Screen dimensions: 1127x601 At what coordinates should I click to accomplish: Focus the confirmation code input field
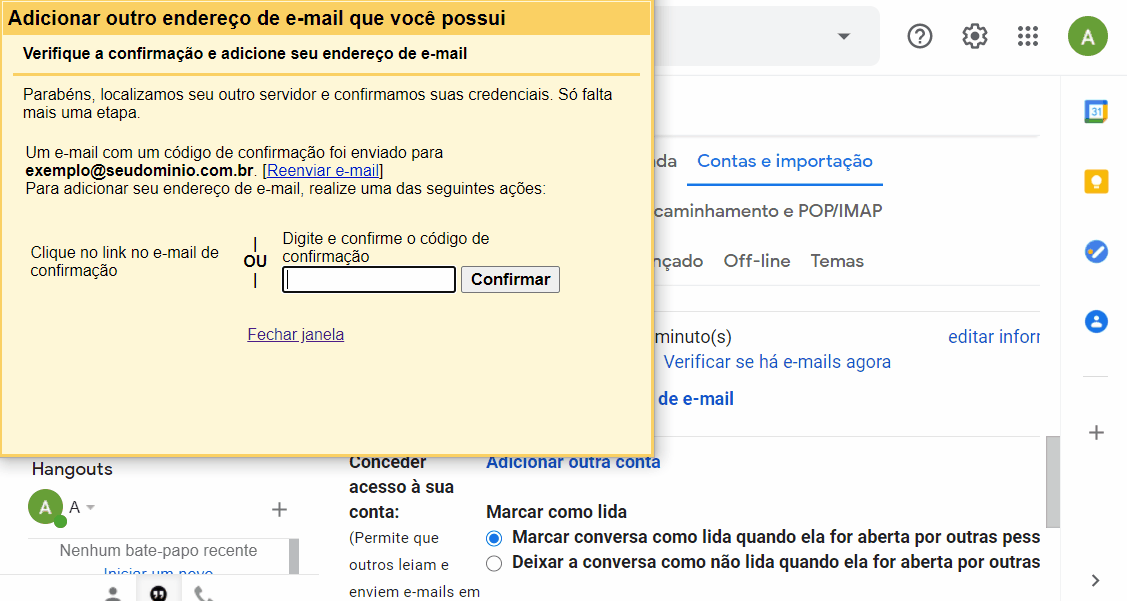pyautogui.click(x=369, y=280)
